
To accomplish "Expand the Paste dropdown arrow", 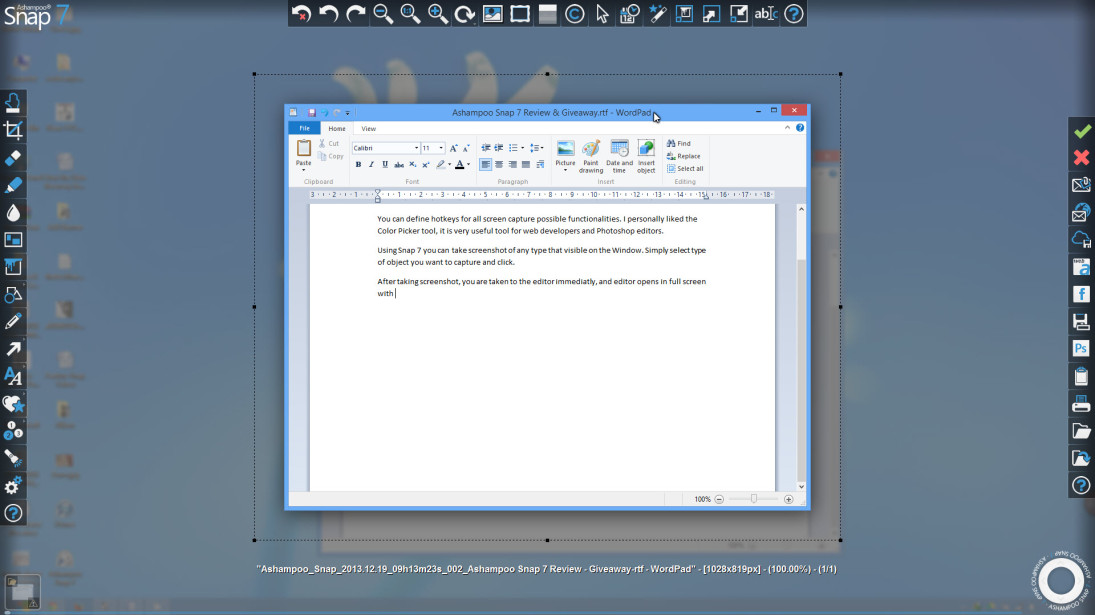I will pyautogui.click(x=303, y=170).
